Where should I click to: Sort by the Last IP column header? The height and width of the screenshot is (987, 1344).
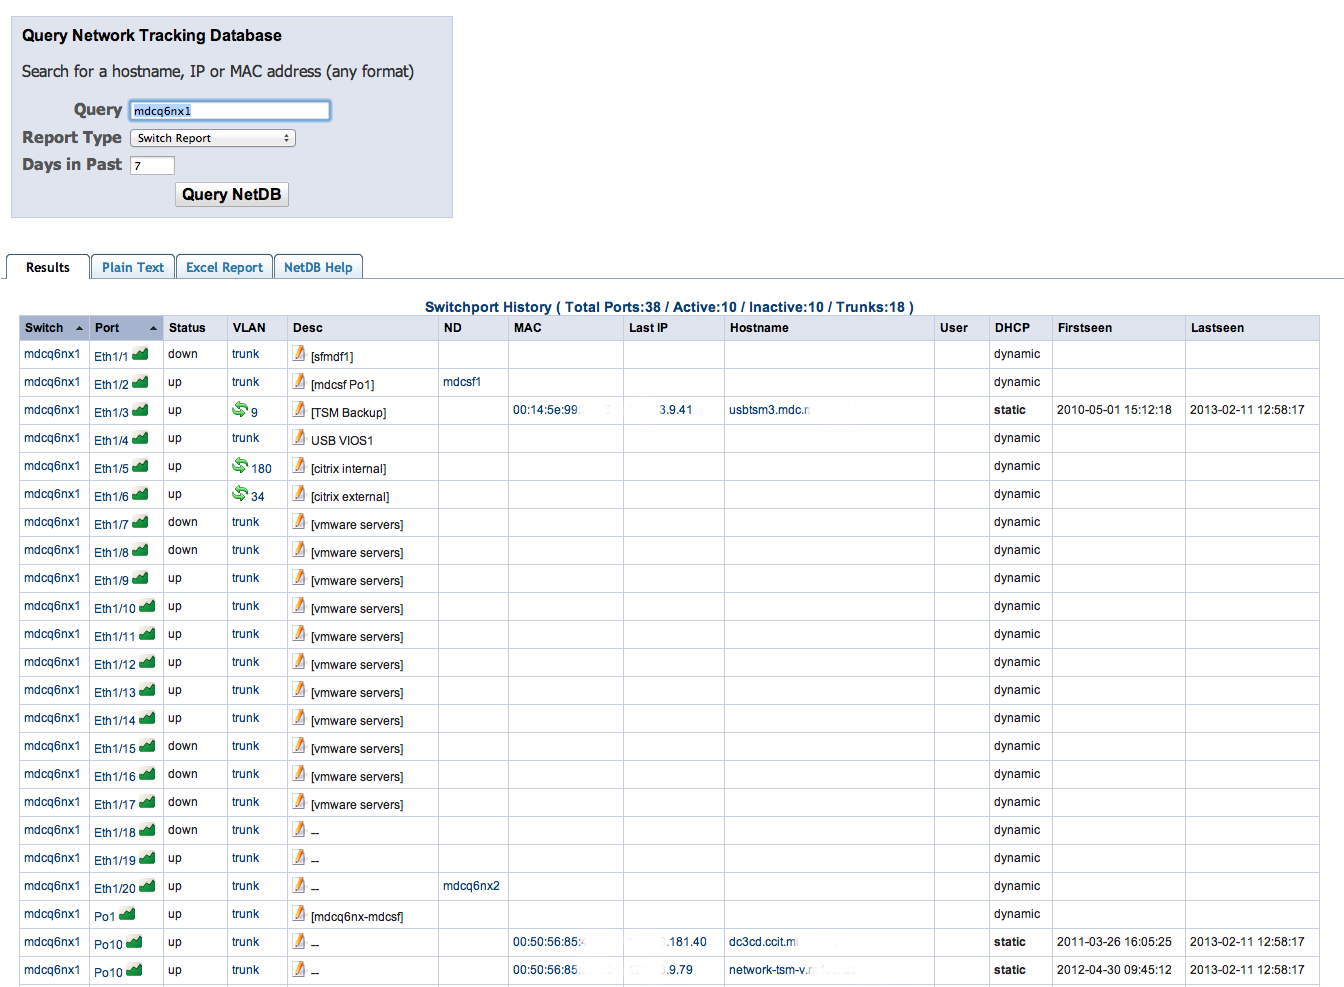pos(674,328)
